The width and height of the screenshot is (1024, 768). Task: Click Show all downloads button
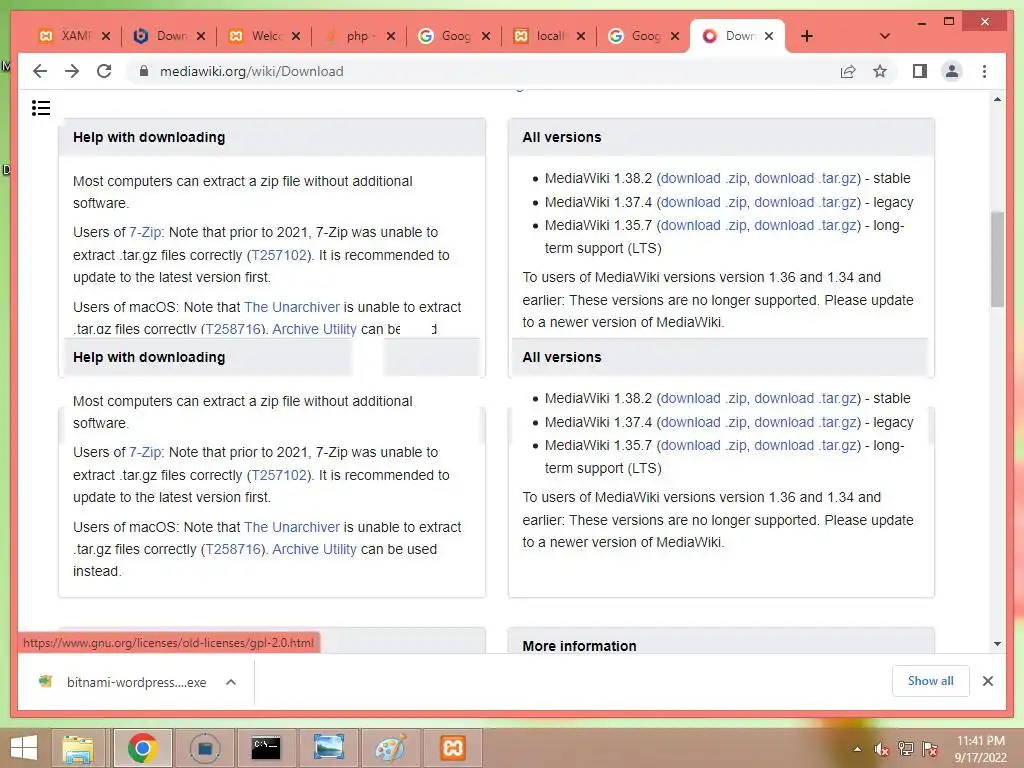930,681
